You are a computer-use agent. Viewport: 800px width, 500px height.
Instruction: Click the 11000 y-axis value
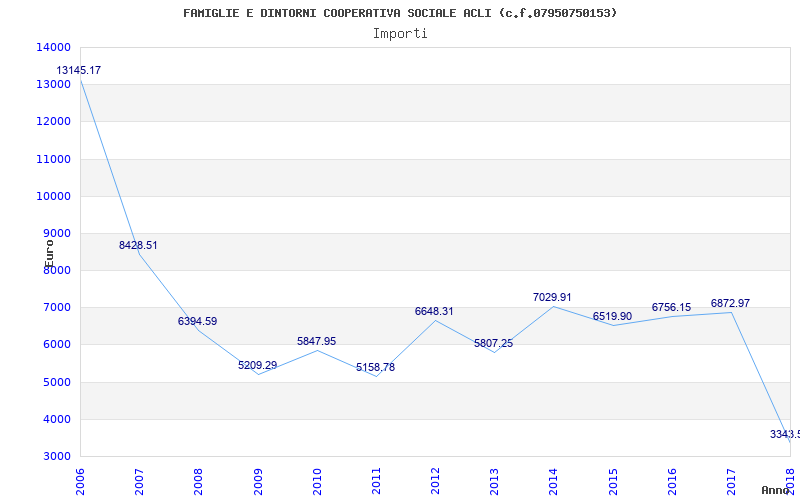pos(53,159)
